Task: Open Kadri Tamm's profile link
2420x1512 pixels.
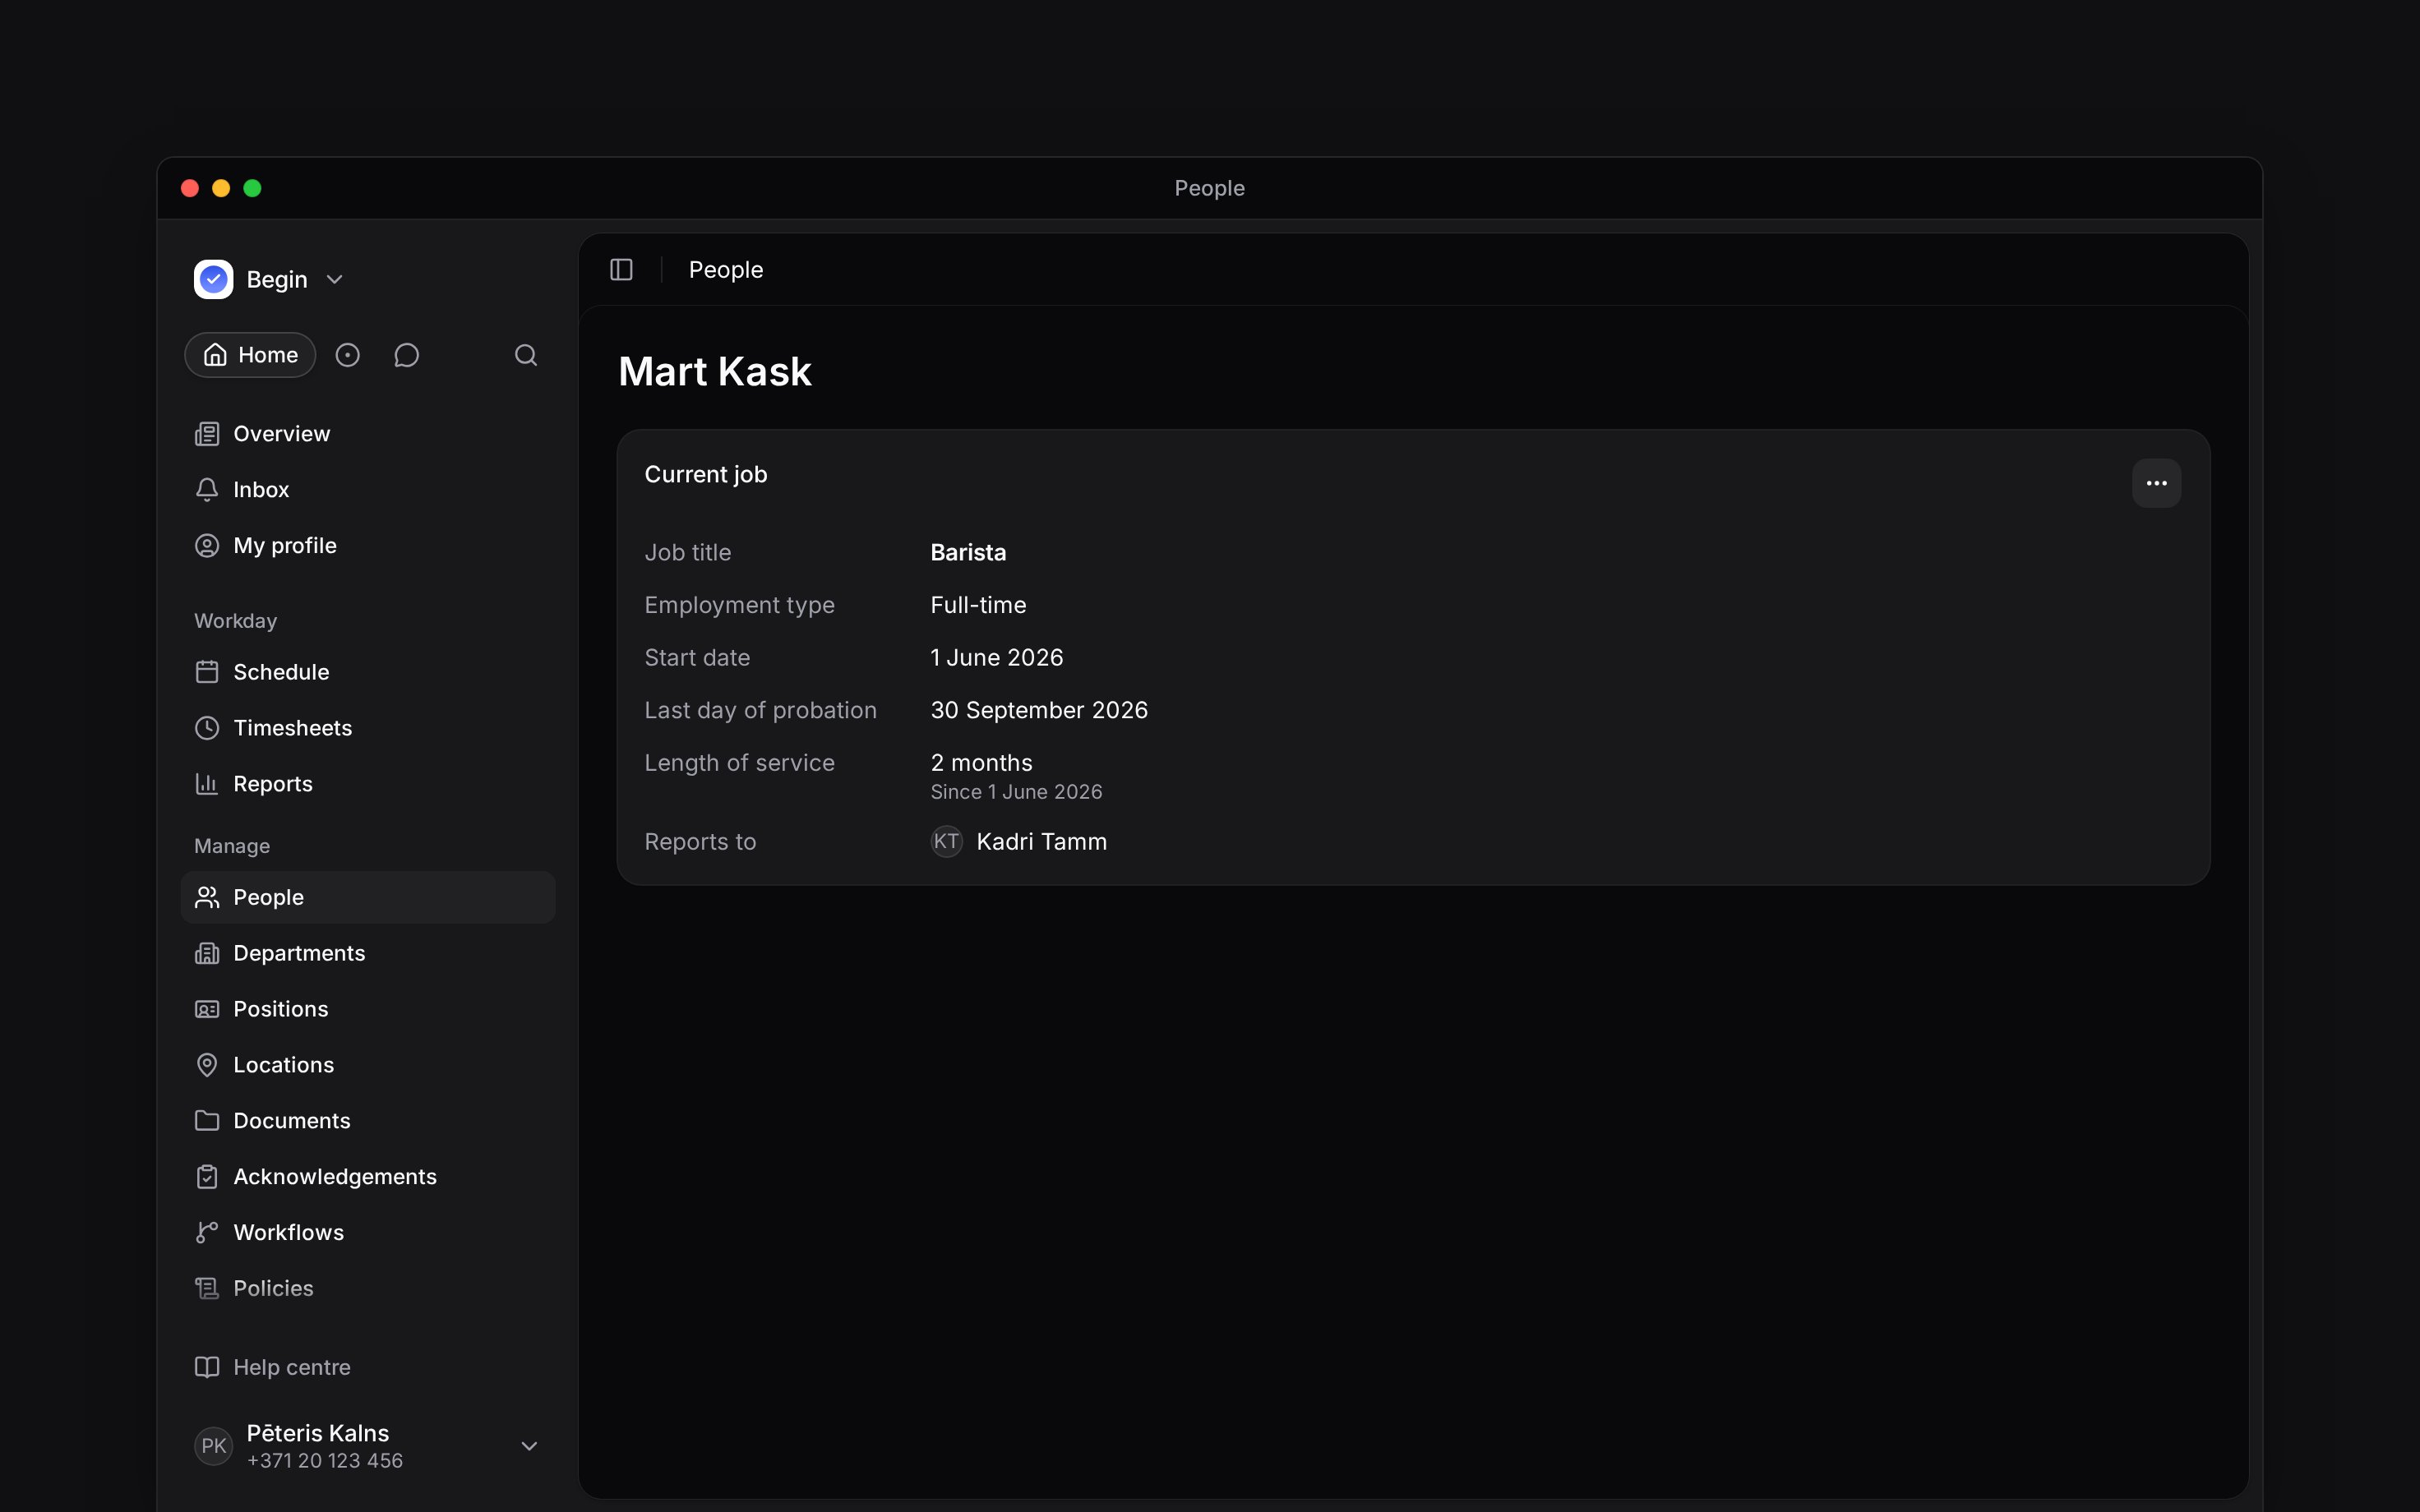Action: (x=1041, y=842)
